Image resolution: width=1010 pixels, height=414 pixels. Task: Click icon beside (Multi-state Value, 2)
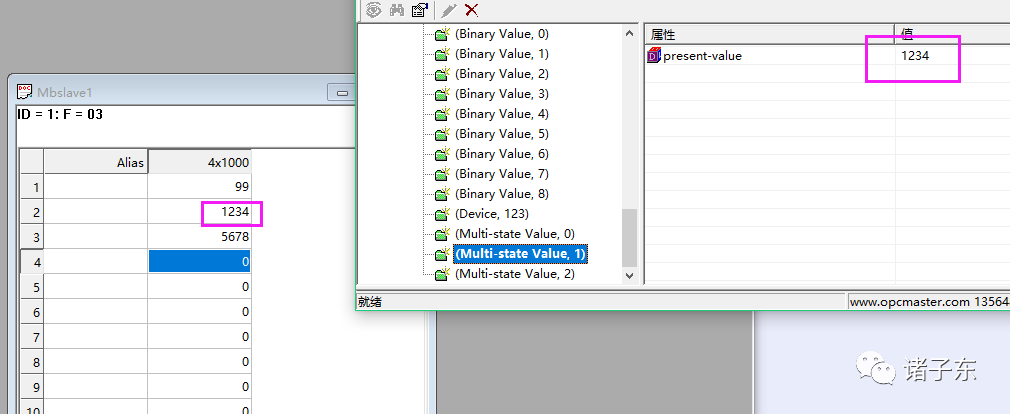(441, 274)
